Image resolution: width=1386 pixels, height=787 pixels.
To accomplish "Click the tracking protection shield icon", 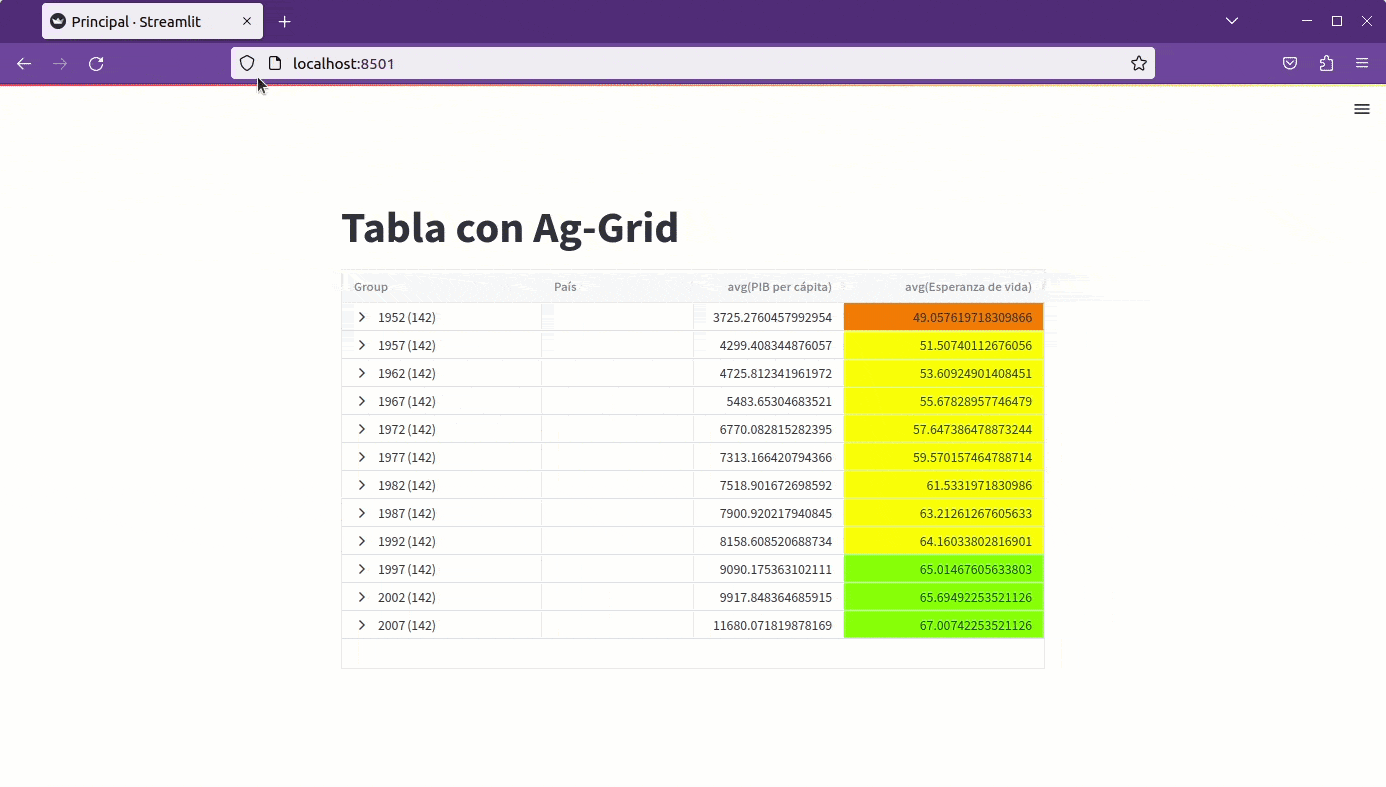I will pyautogui.click(x=247, y=63).
